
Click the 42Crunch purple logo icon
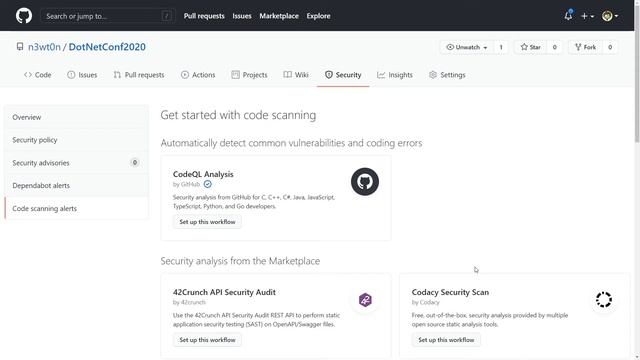click(365, 300)
